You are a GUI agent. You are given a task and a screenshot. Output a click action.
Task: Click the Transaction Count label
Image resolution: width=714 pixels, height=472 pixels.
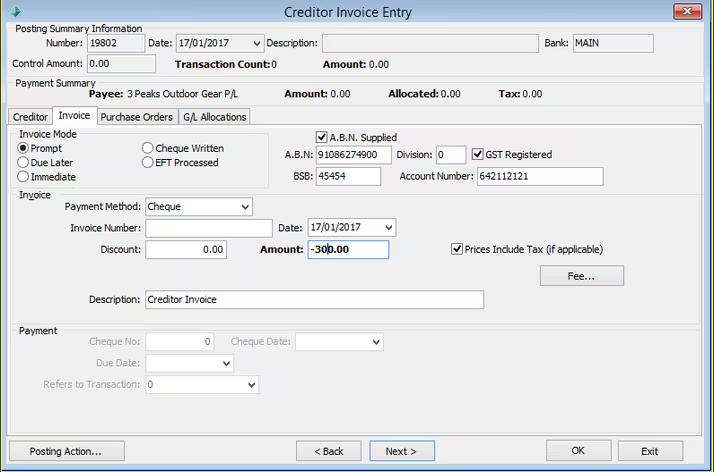(x=223, y=64)
